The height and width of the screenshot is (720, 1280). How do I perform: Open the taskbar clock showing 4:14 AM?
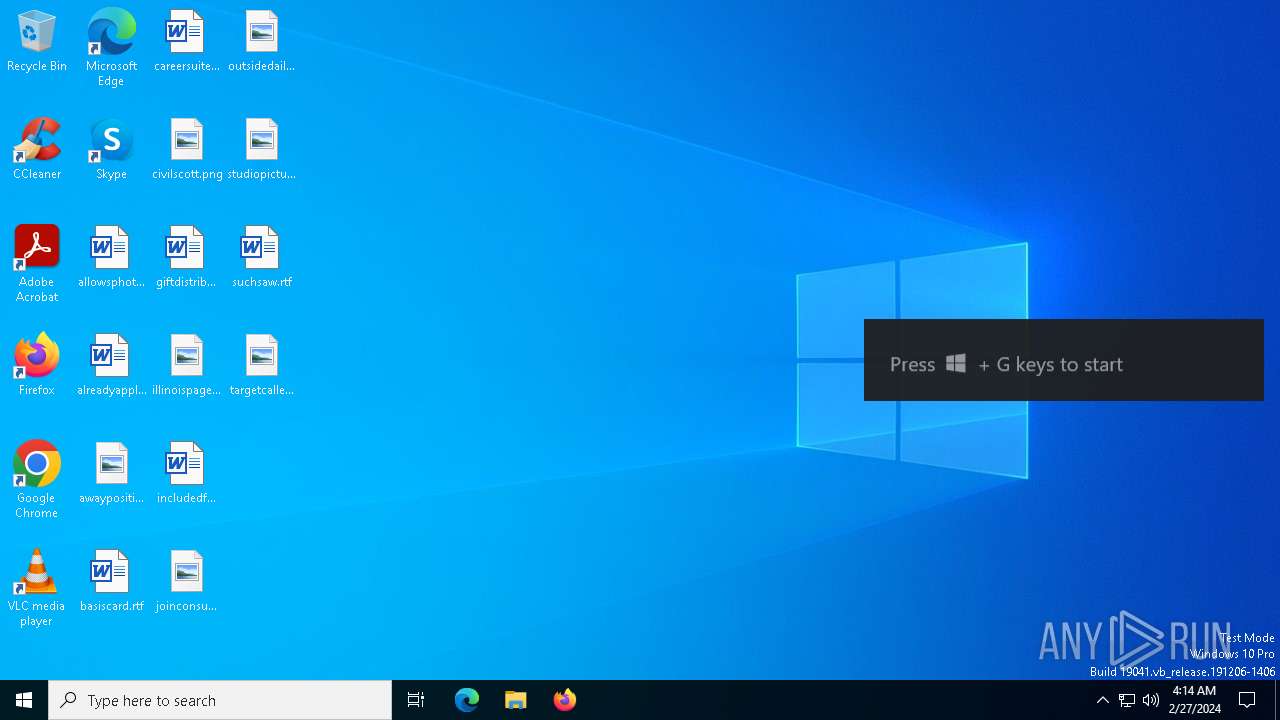(1194, 700)
